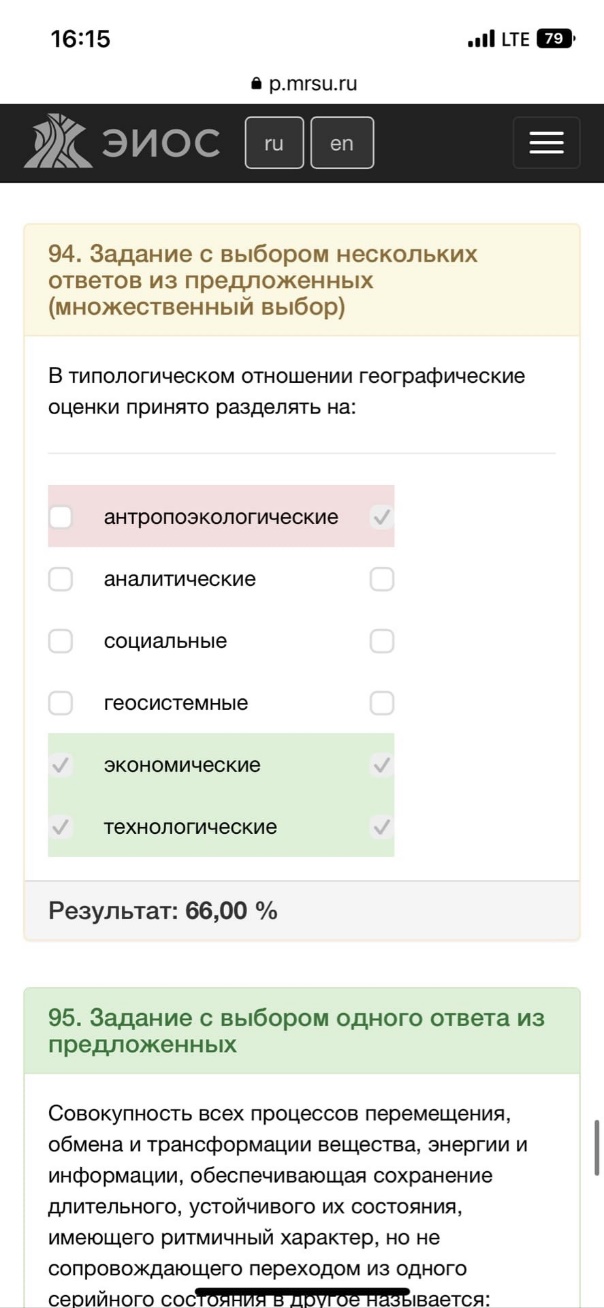
Task: Tick the left checkbox for антропоэкологические
Action: coord(61,517)
